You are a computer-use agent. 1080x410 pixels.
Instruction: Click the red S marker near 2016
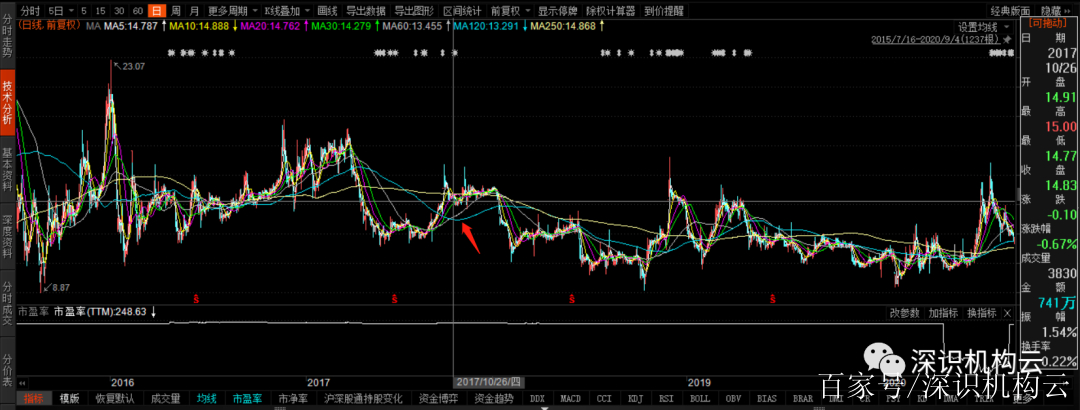196,298
